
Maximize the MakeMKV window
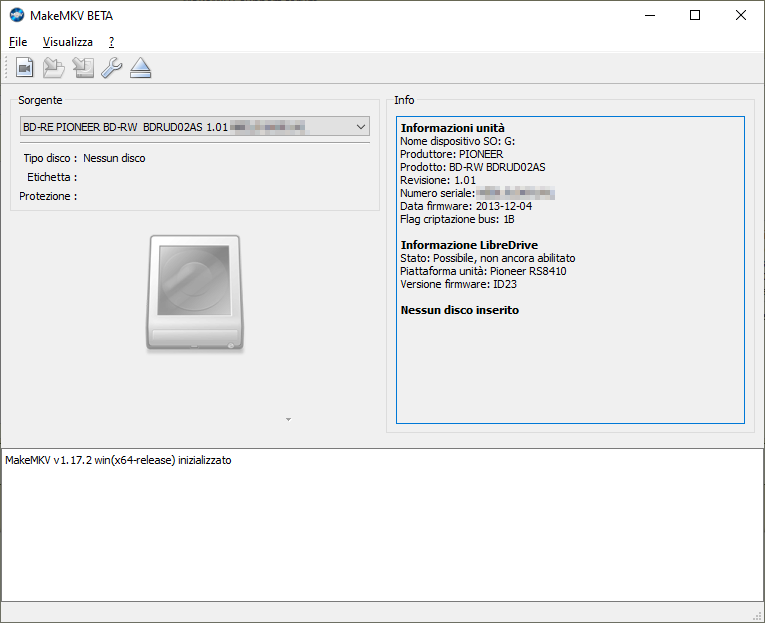(x=695, y=16)
